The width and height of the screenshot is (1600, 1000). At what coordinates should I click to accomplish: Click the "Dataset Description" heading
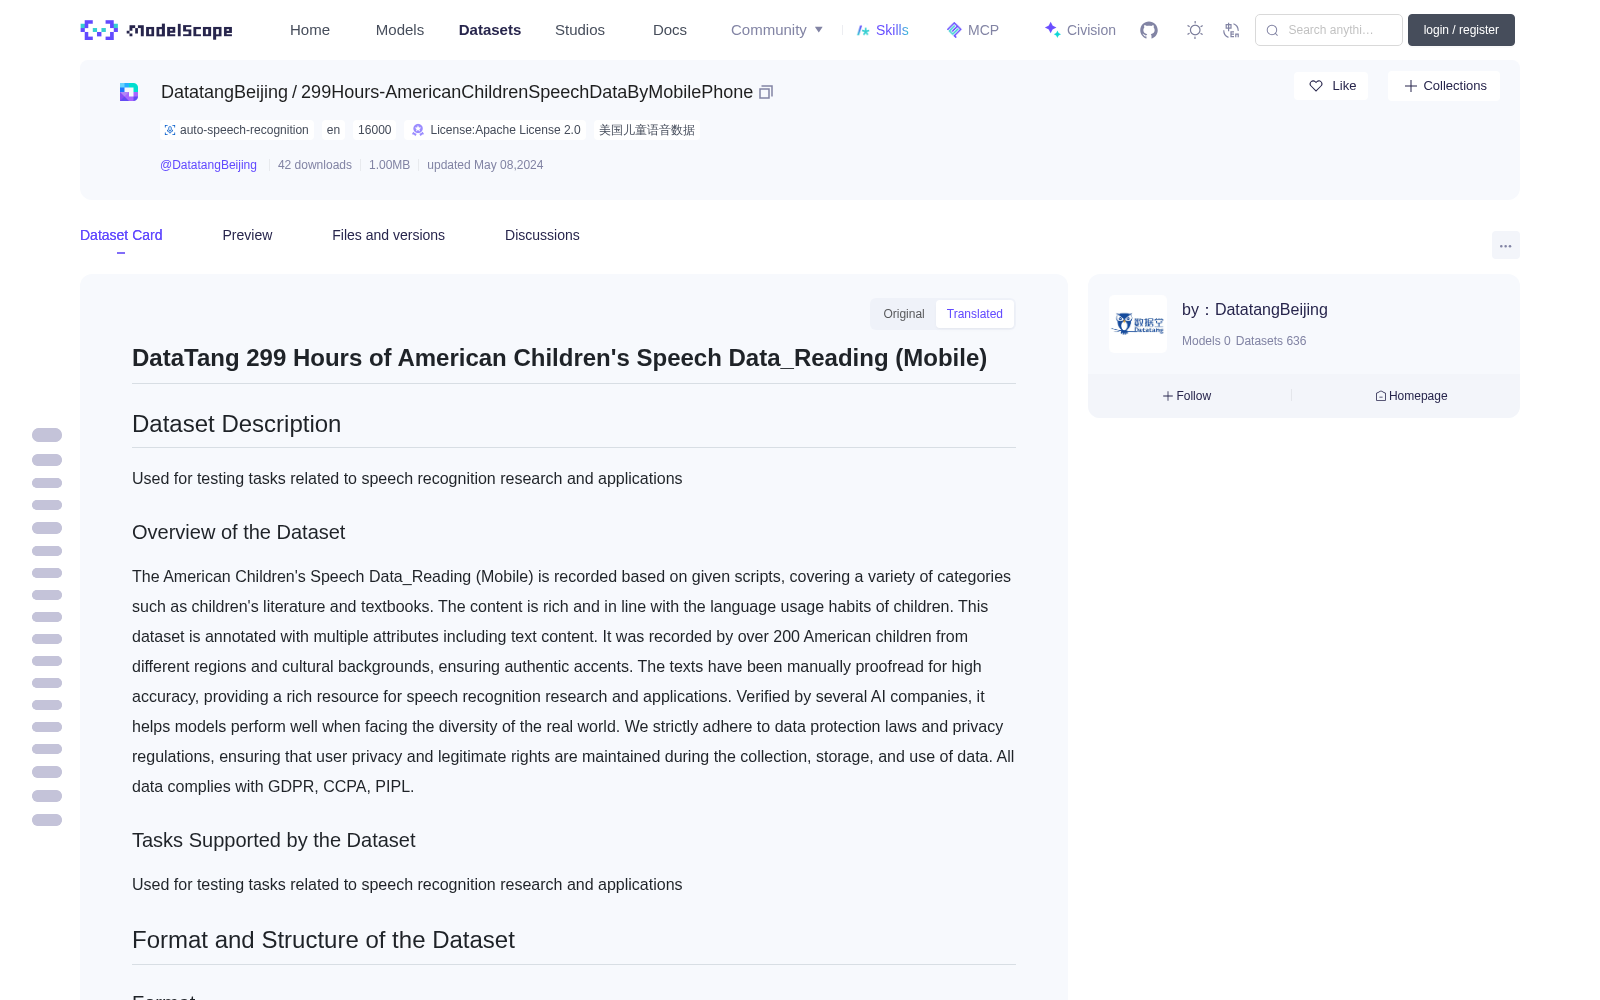pos(236,424)
